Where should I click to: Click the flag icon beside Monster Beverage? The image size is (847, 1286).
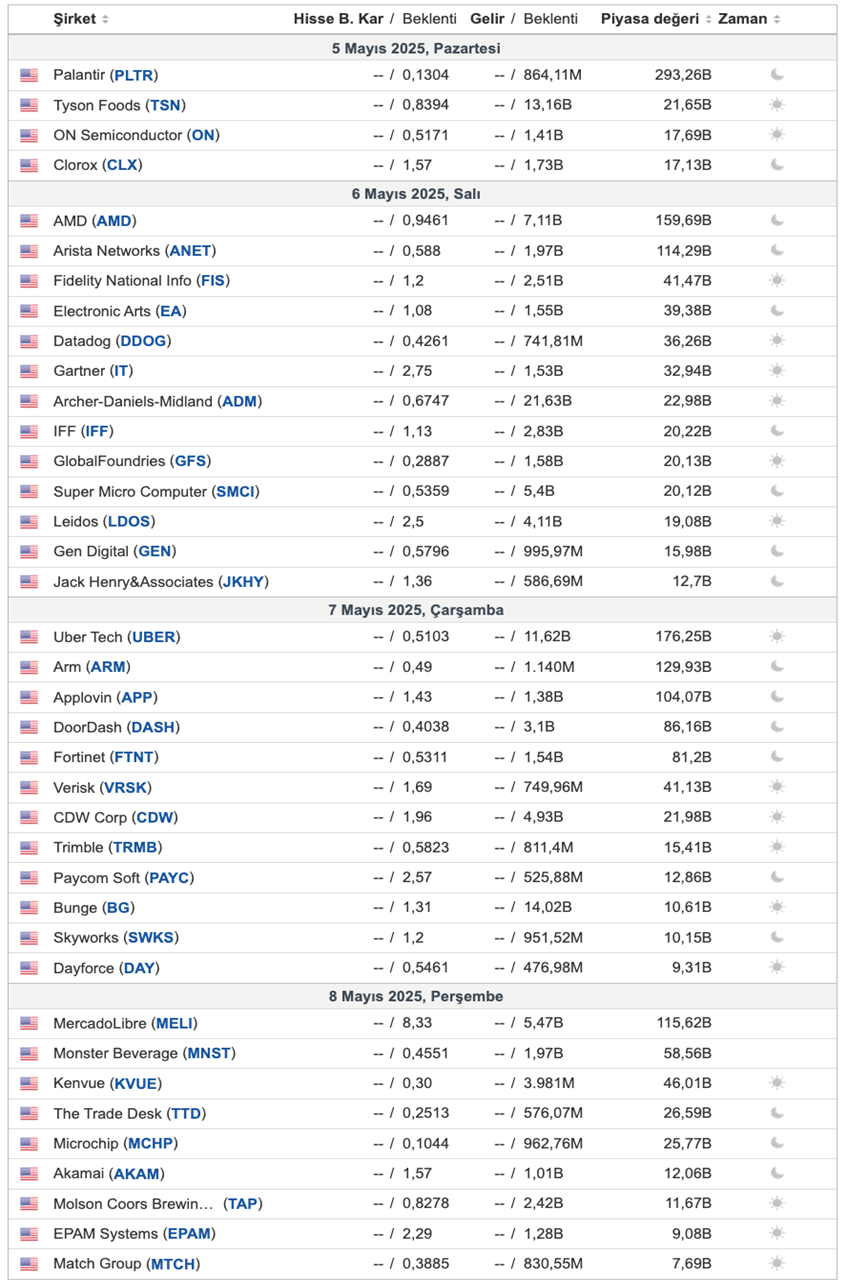[29, 1053]
